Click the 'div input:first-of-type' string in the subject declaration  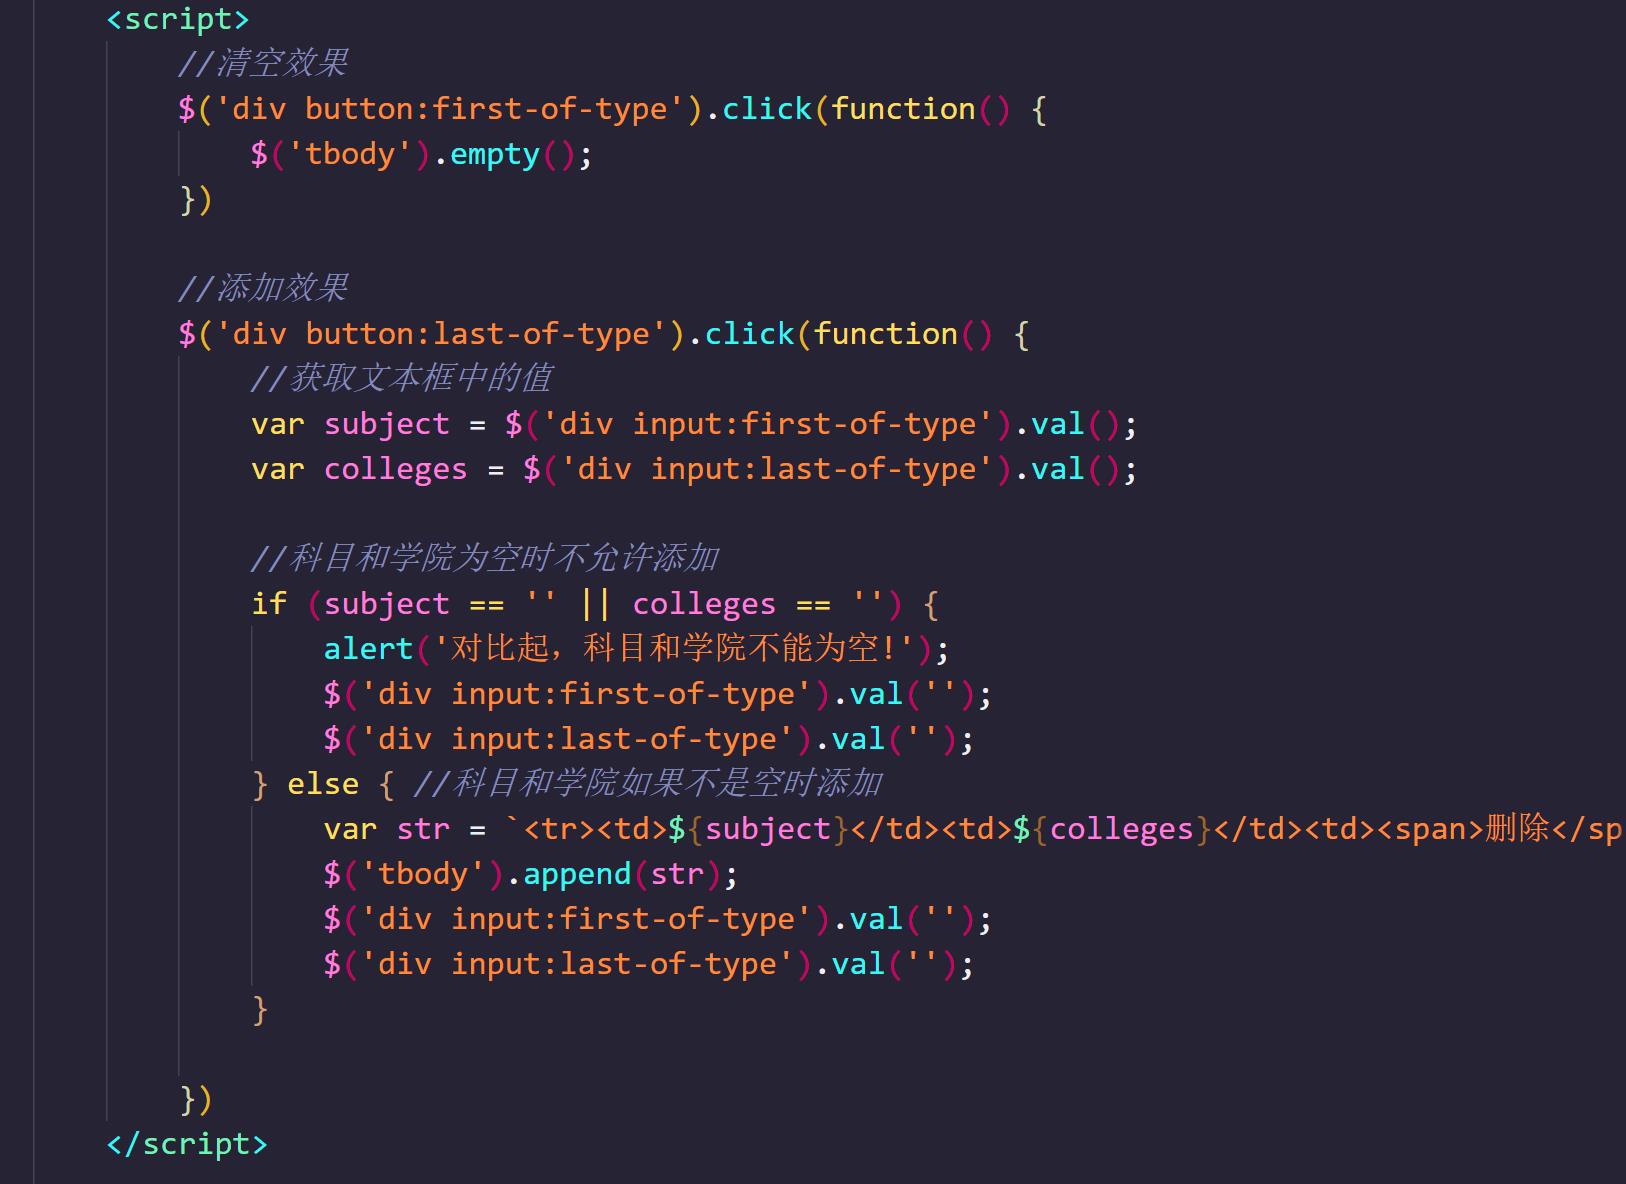(x=768, y=424)
